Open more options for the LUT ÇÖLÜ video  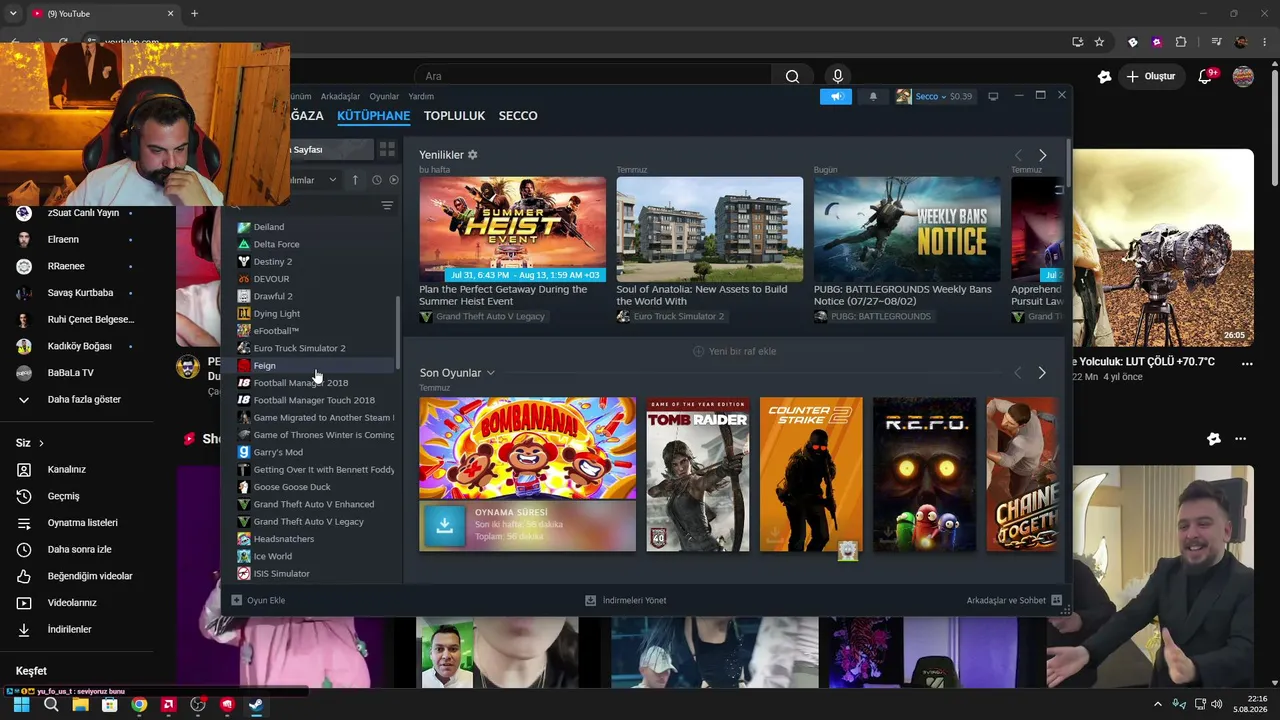pos(1247,365)
